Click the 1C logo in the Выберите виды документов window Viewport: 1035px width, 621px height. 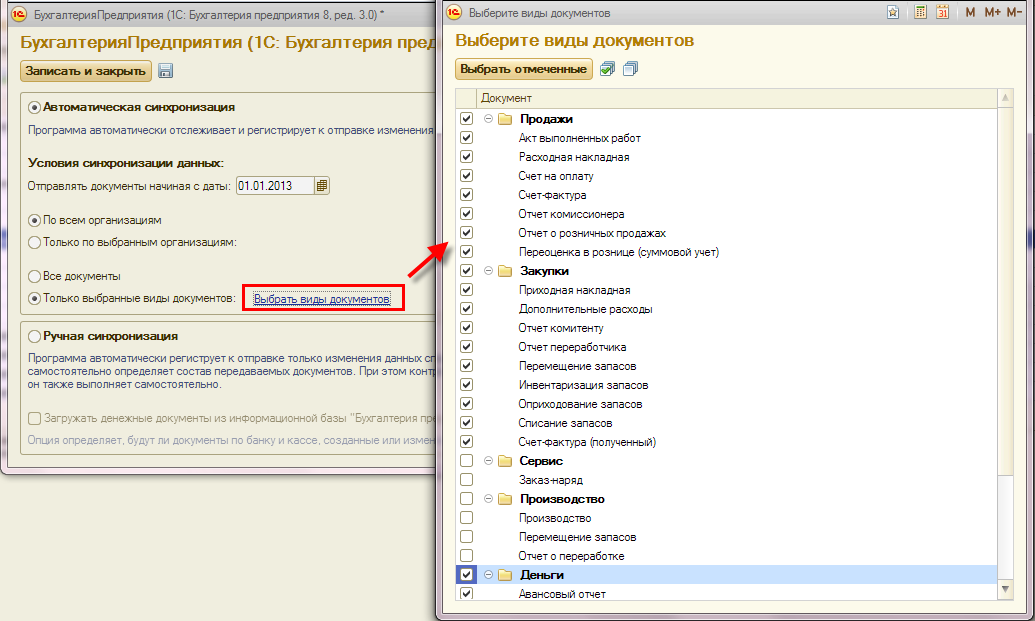coord(454,13)
